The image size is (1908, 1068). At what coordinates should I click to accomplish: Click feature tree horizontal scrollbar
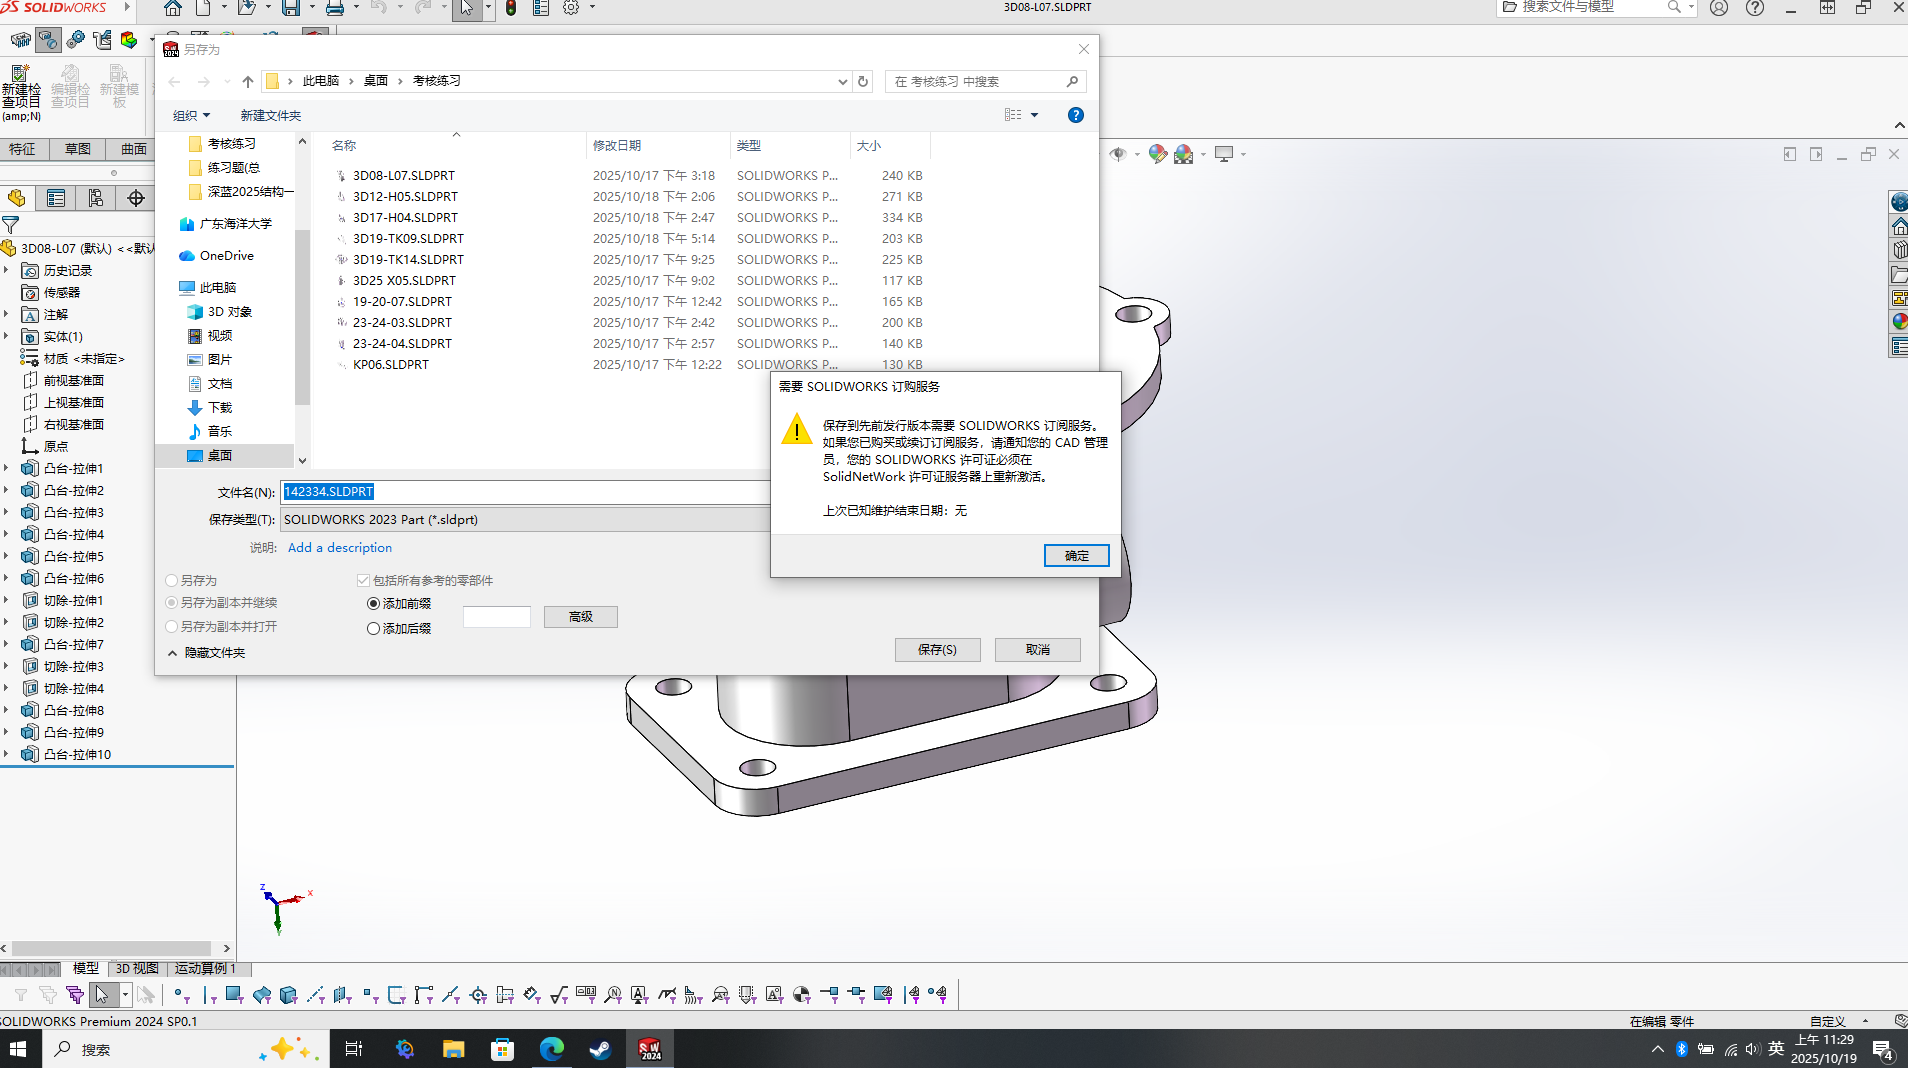pos(112,948)
